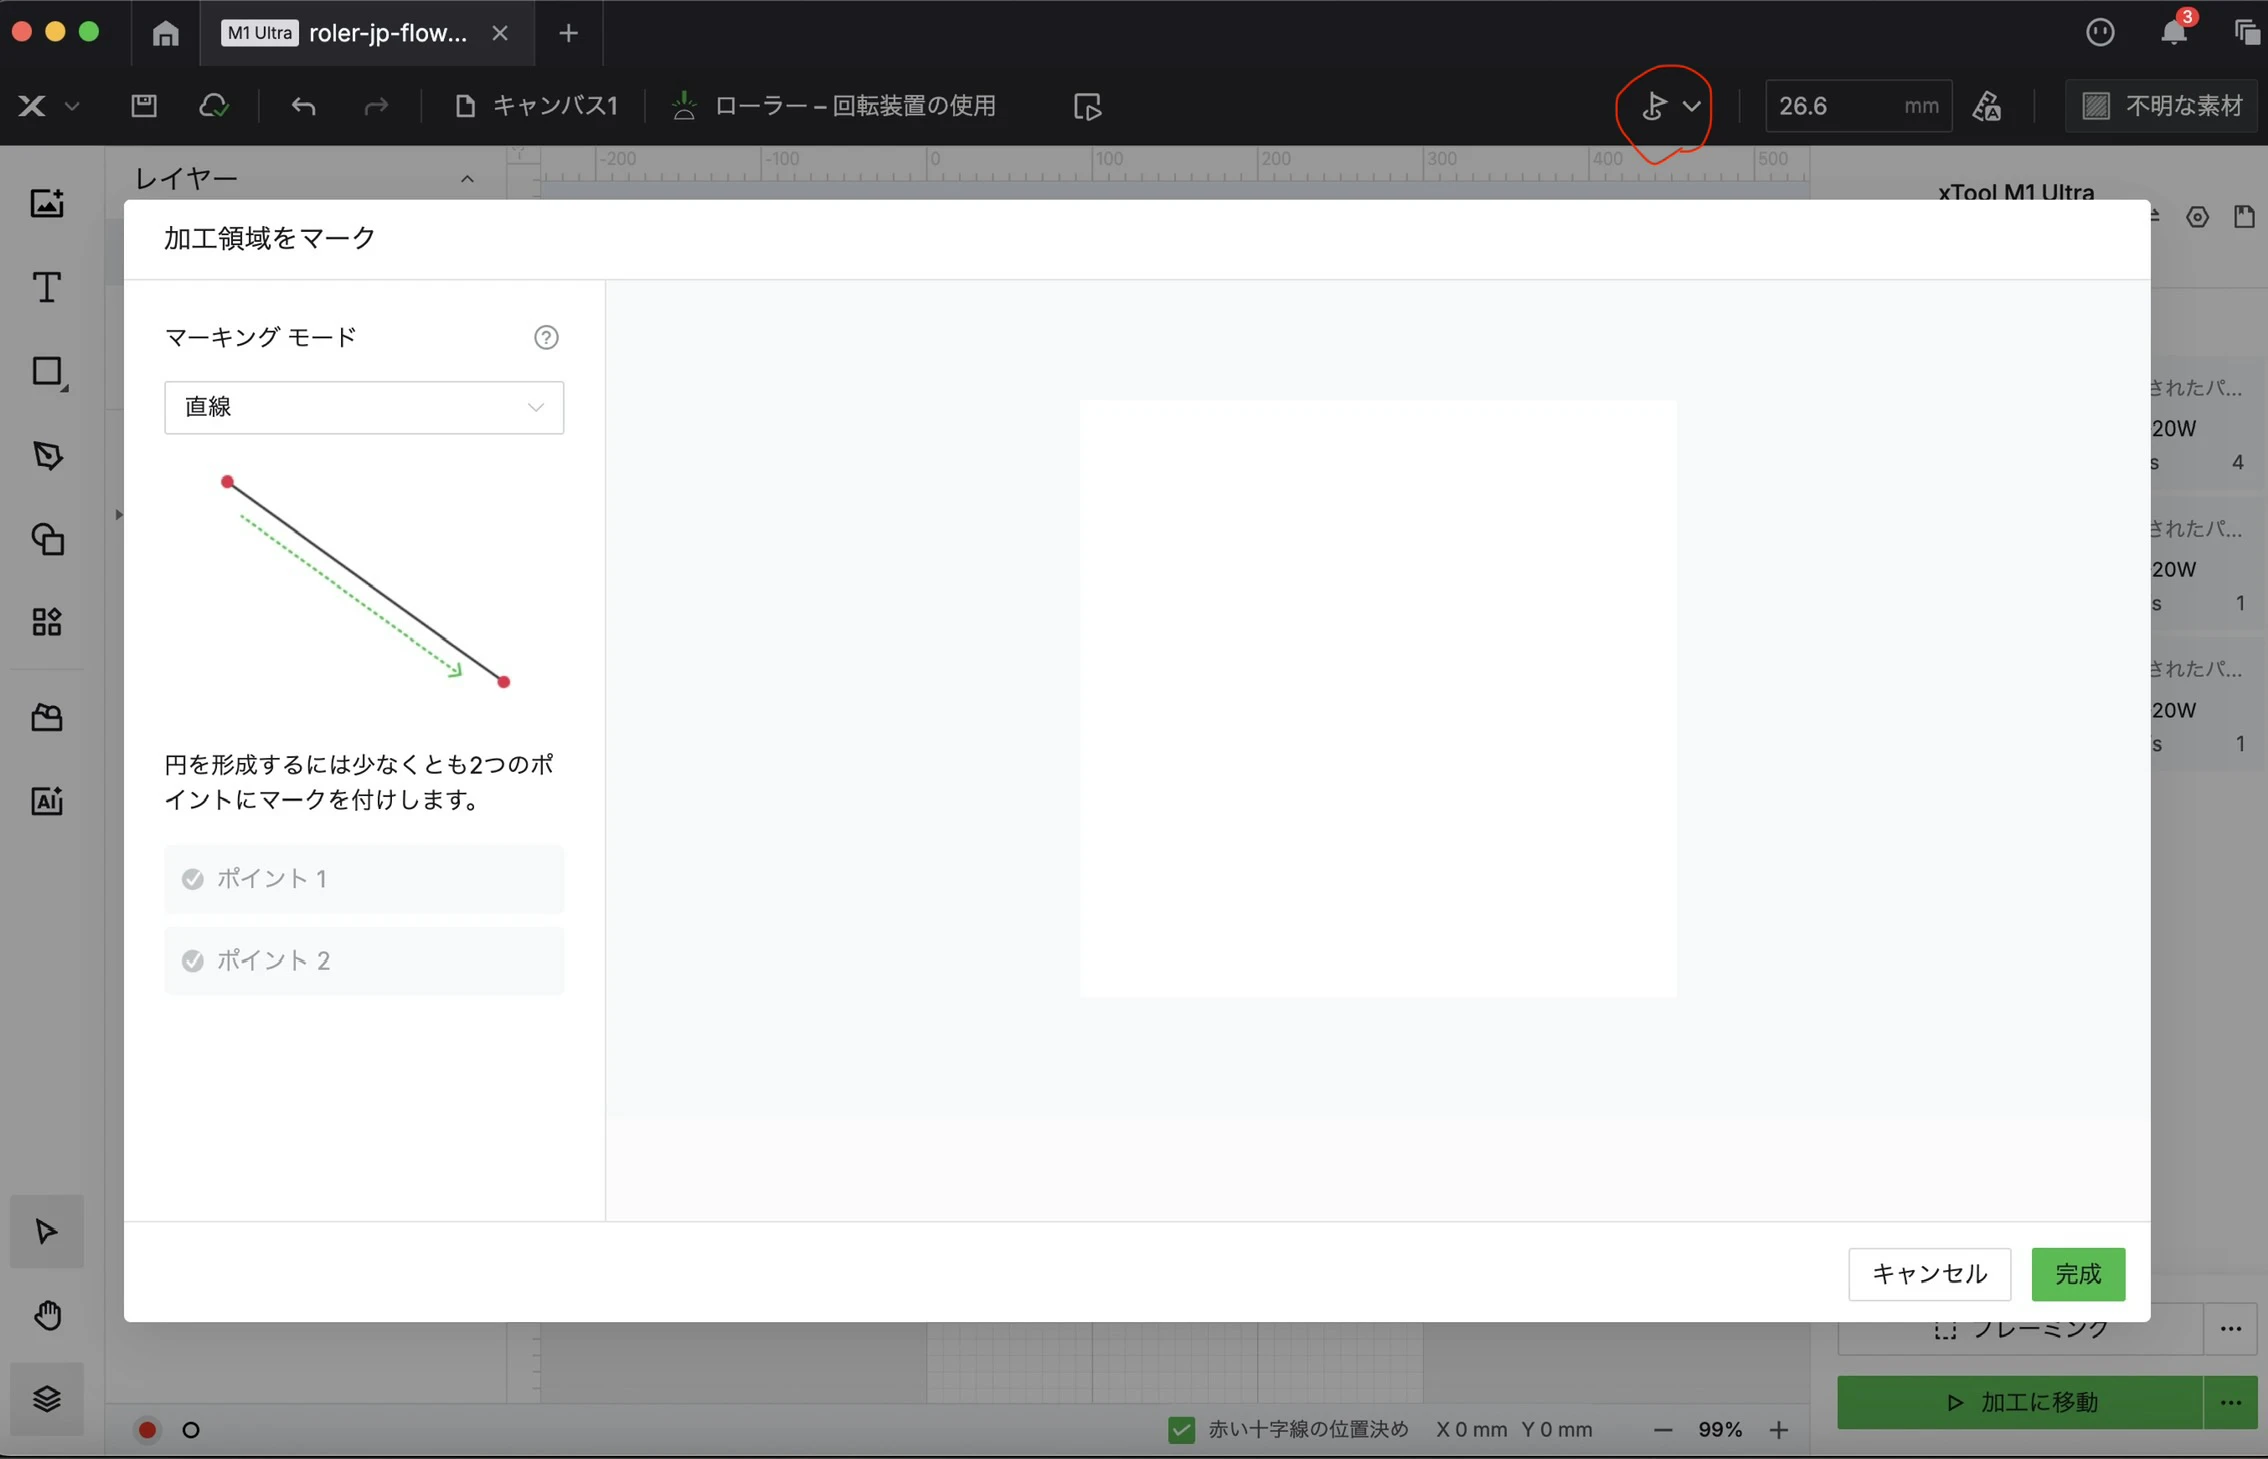Click the circular status icon beside the bell
Viewport: 2268px width, 1459px height.
tap(2100, 32)
